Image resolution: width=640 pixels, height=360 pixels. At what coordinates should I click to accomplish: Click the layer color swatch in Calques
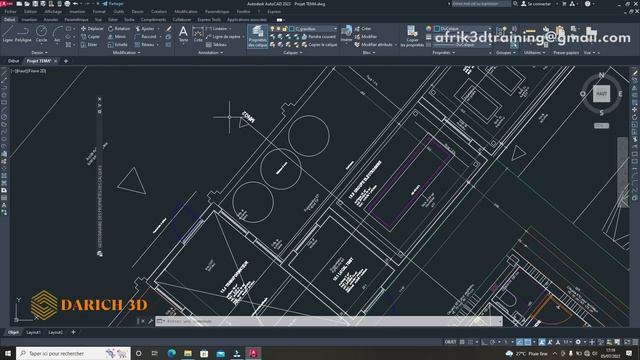coord(292,29)
